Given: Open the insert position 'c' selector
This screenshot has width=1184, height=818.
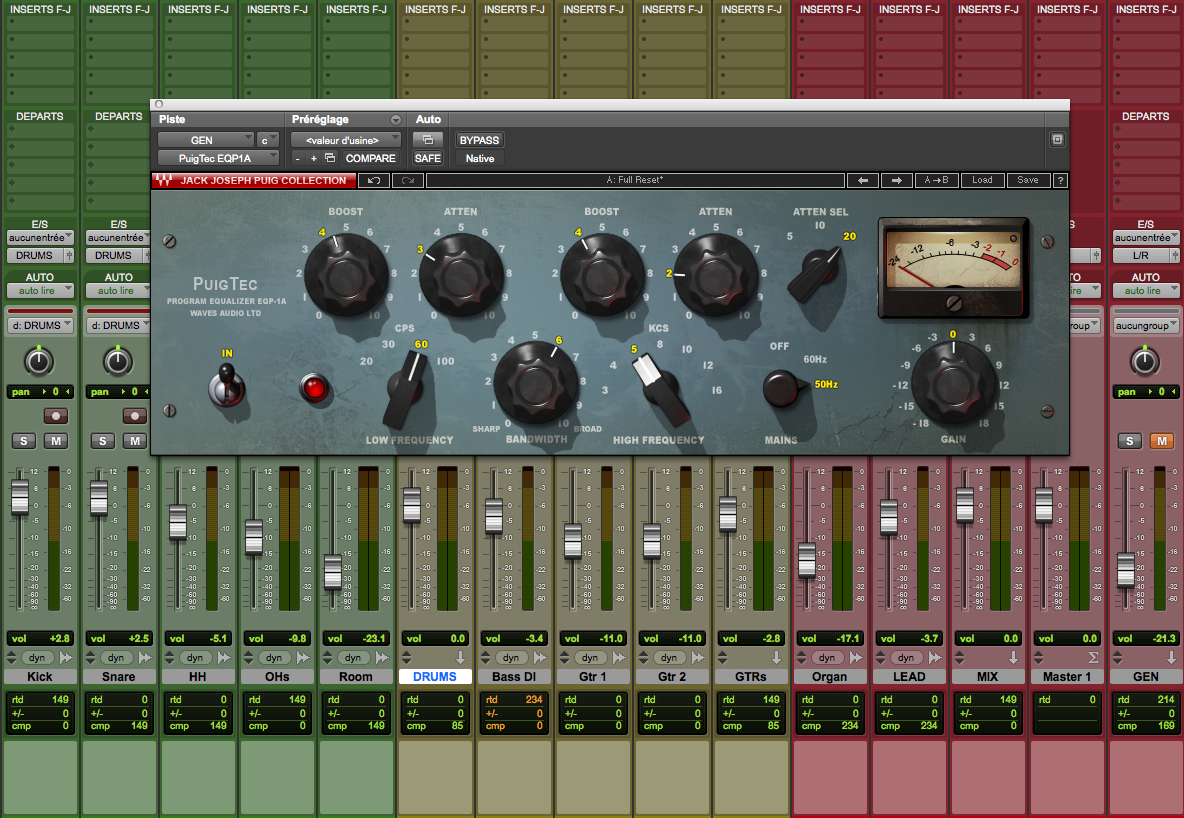Looking at the screenshot, I should pyautogui.click(x=268, y=140).
